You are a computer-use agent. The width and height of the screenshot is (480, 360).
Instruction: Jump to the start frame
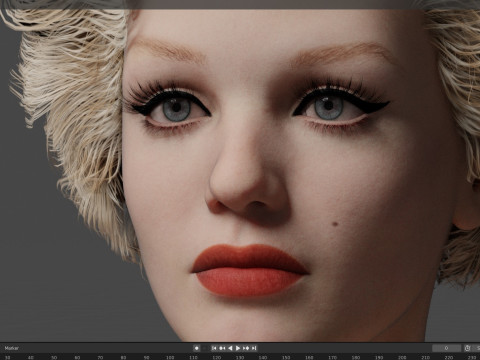214,348
